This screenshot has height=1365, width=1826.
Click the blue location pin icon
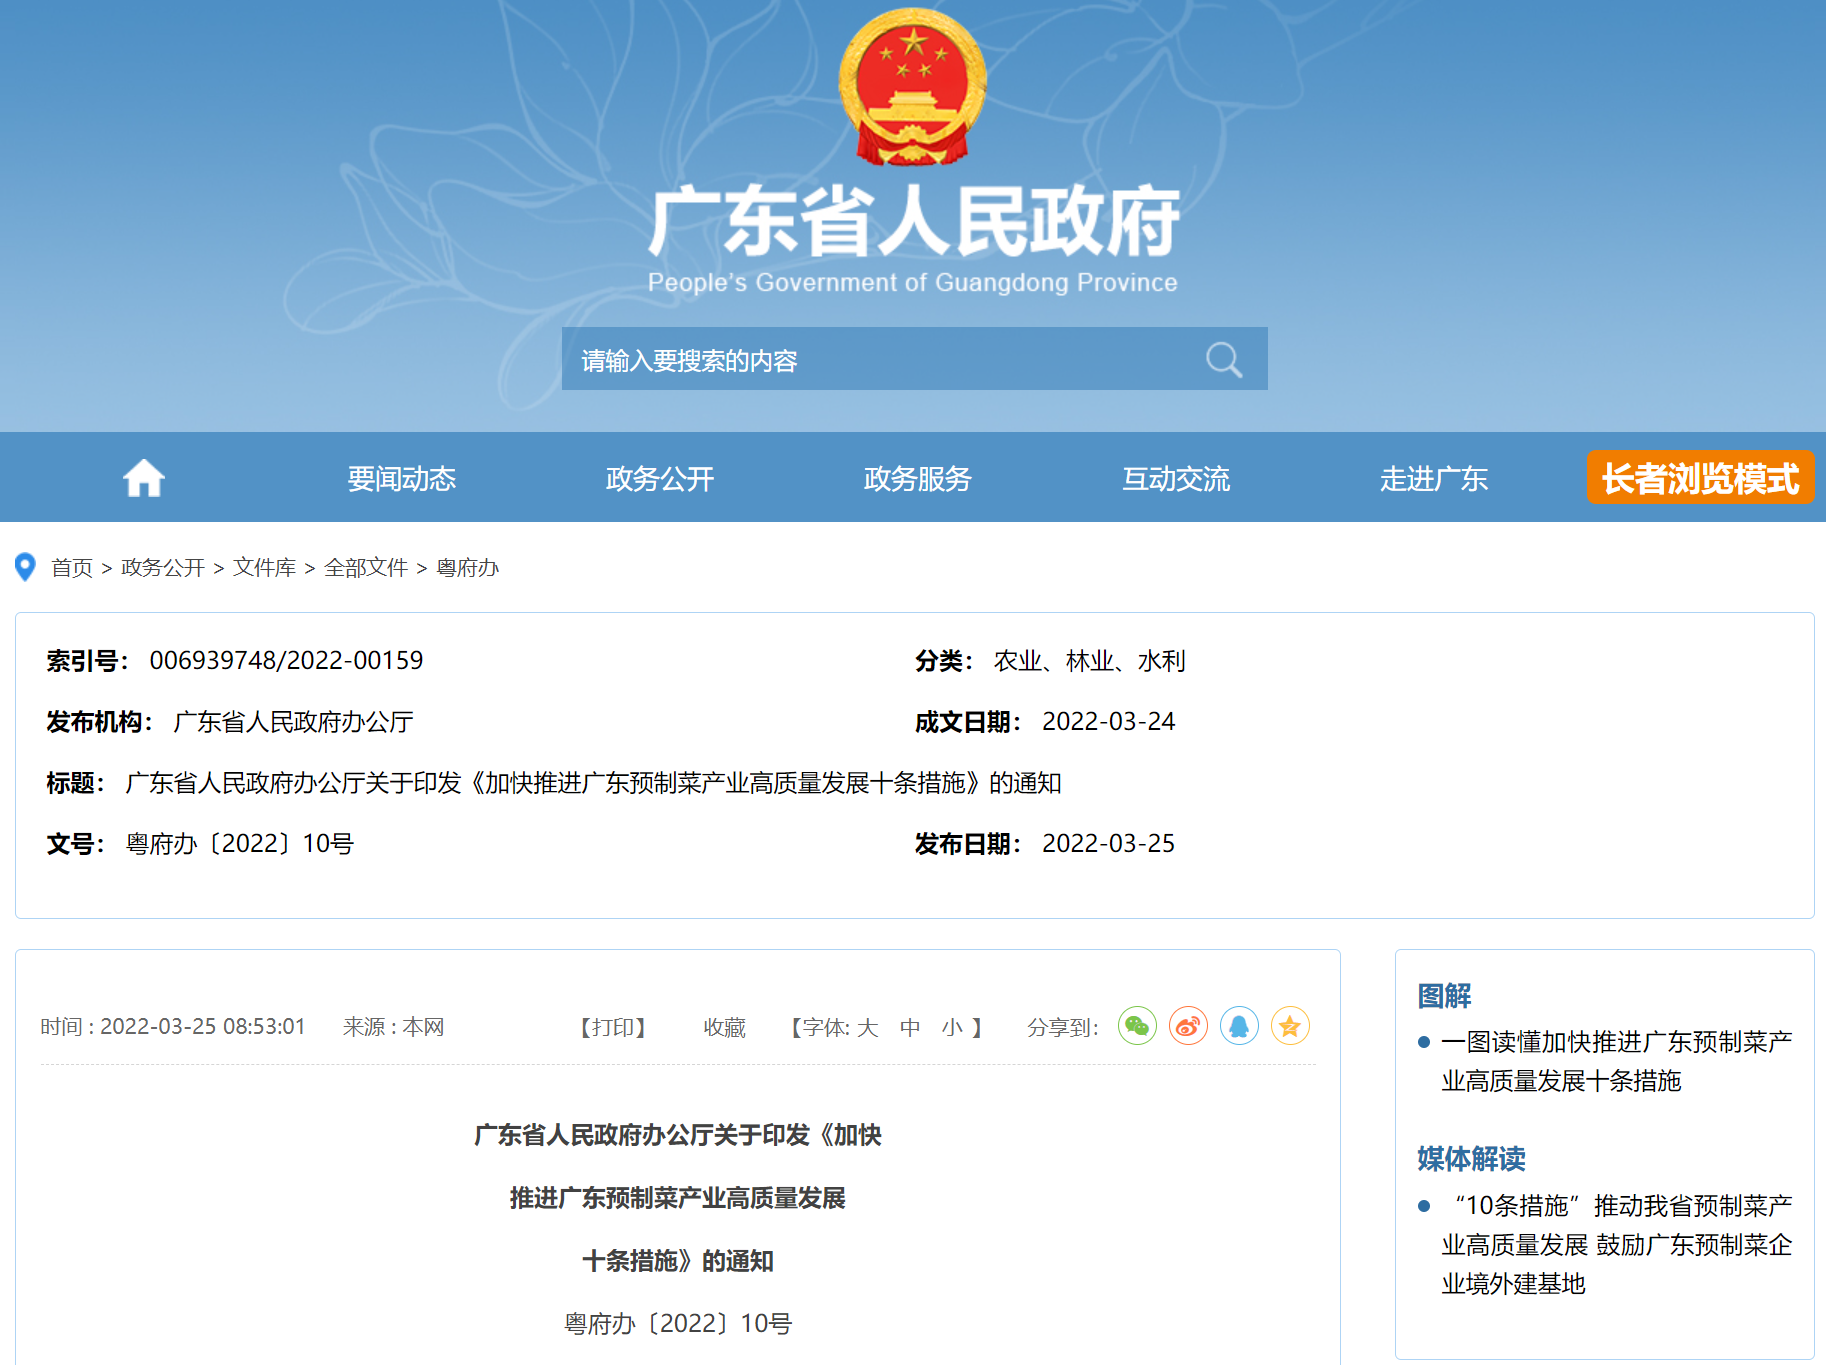coord(26,567)
